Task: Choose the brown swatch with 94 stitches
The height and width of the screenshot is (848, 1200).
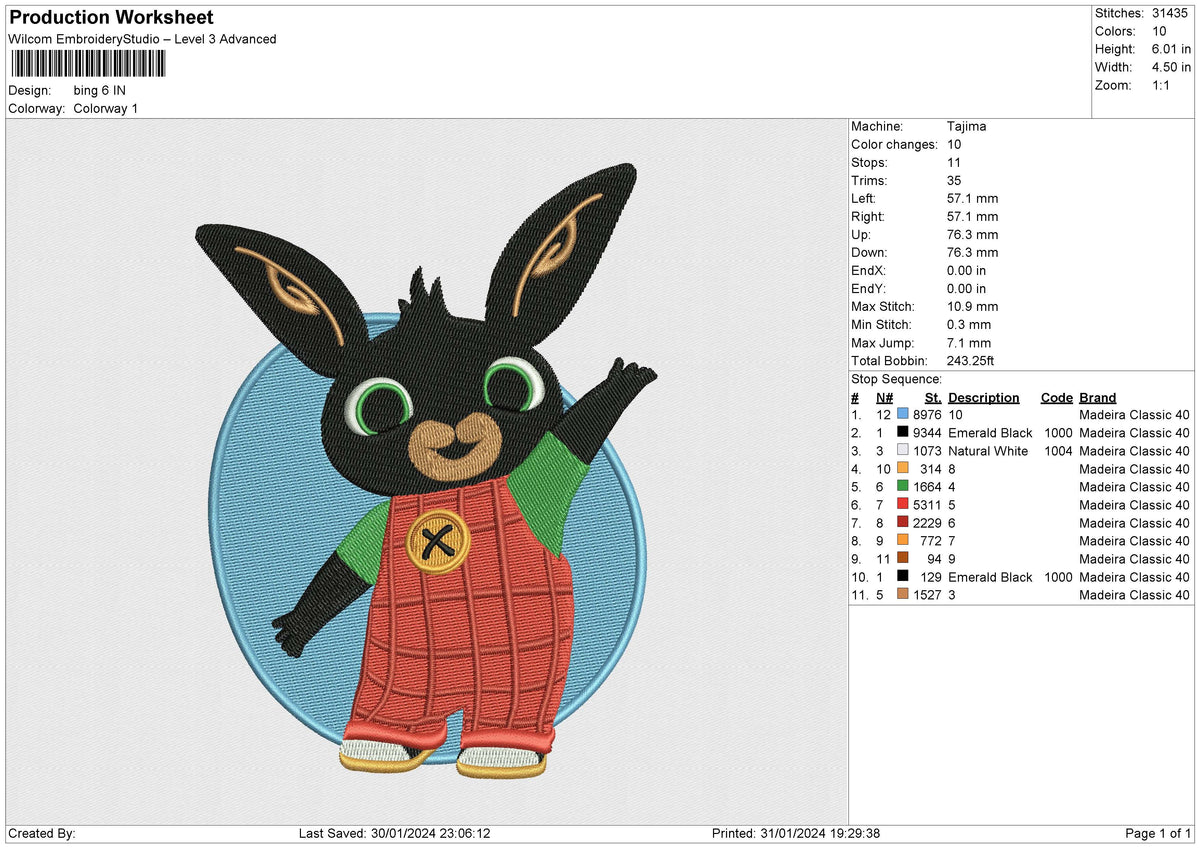Action: pyautogui.click(x=903, y=559)
